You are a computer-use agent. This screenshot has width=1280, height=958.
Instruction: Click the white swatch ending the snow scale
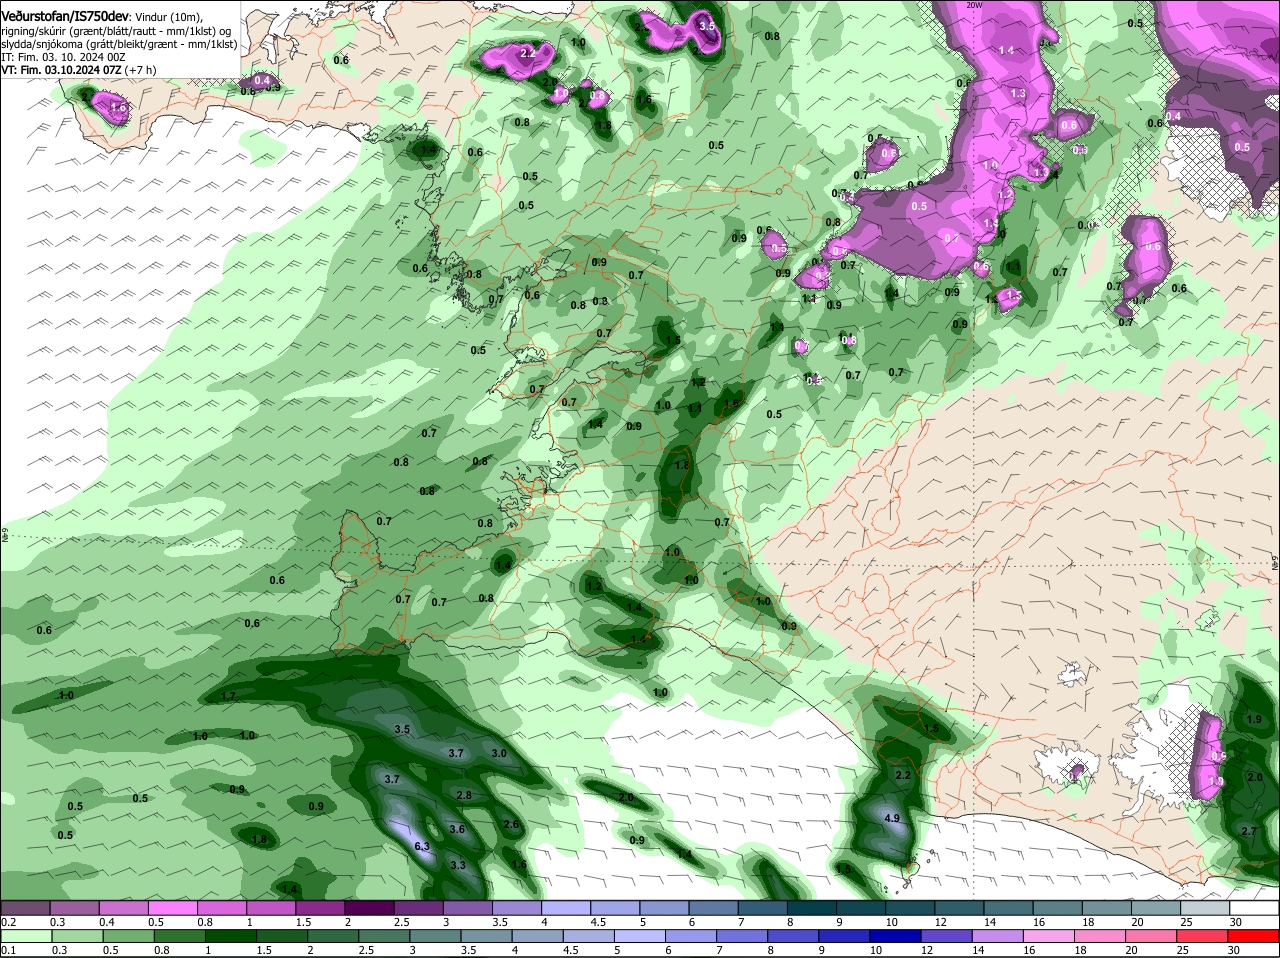pyautogui.click(x=1257, y=907)
